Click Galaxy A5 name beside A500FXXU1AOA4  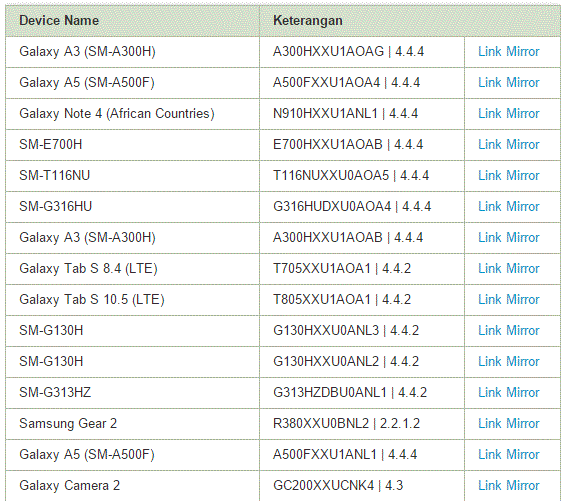coord(87,83)
